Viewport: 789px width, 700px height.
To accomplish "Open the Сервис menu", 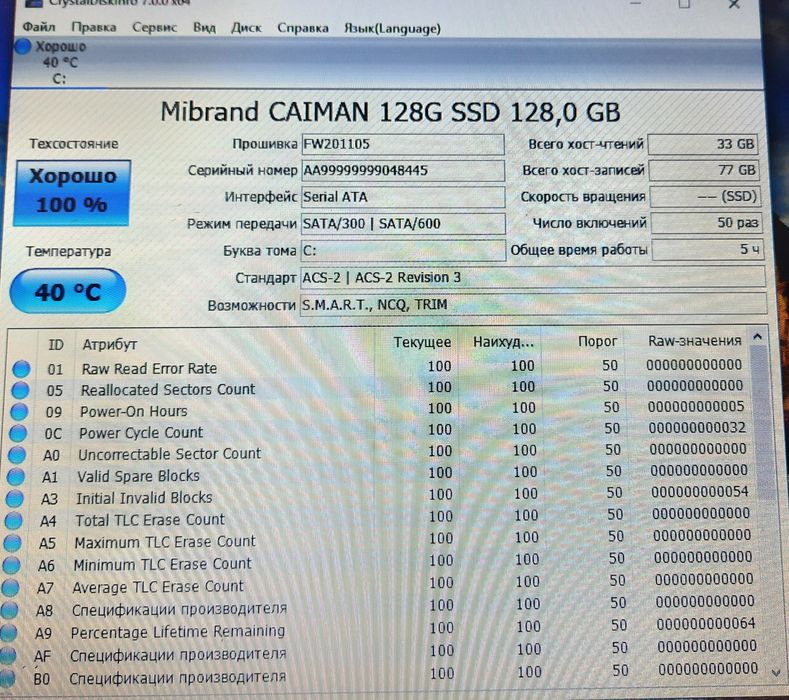I will [x=154, y=27].
